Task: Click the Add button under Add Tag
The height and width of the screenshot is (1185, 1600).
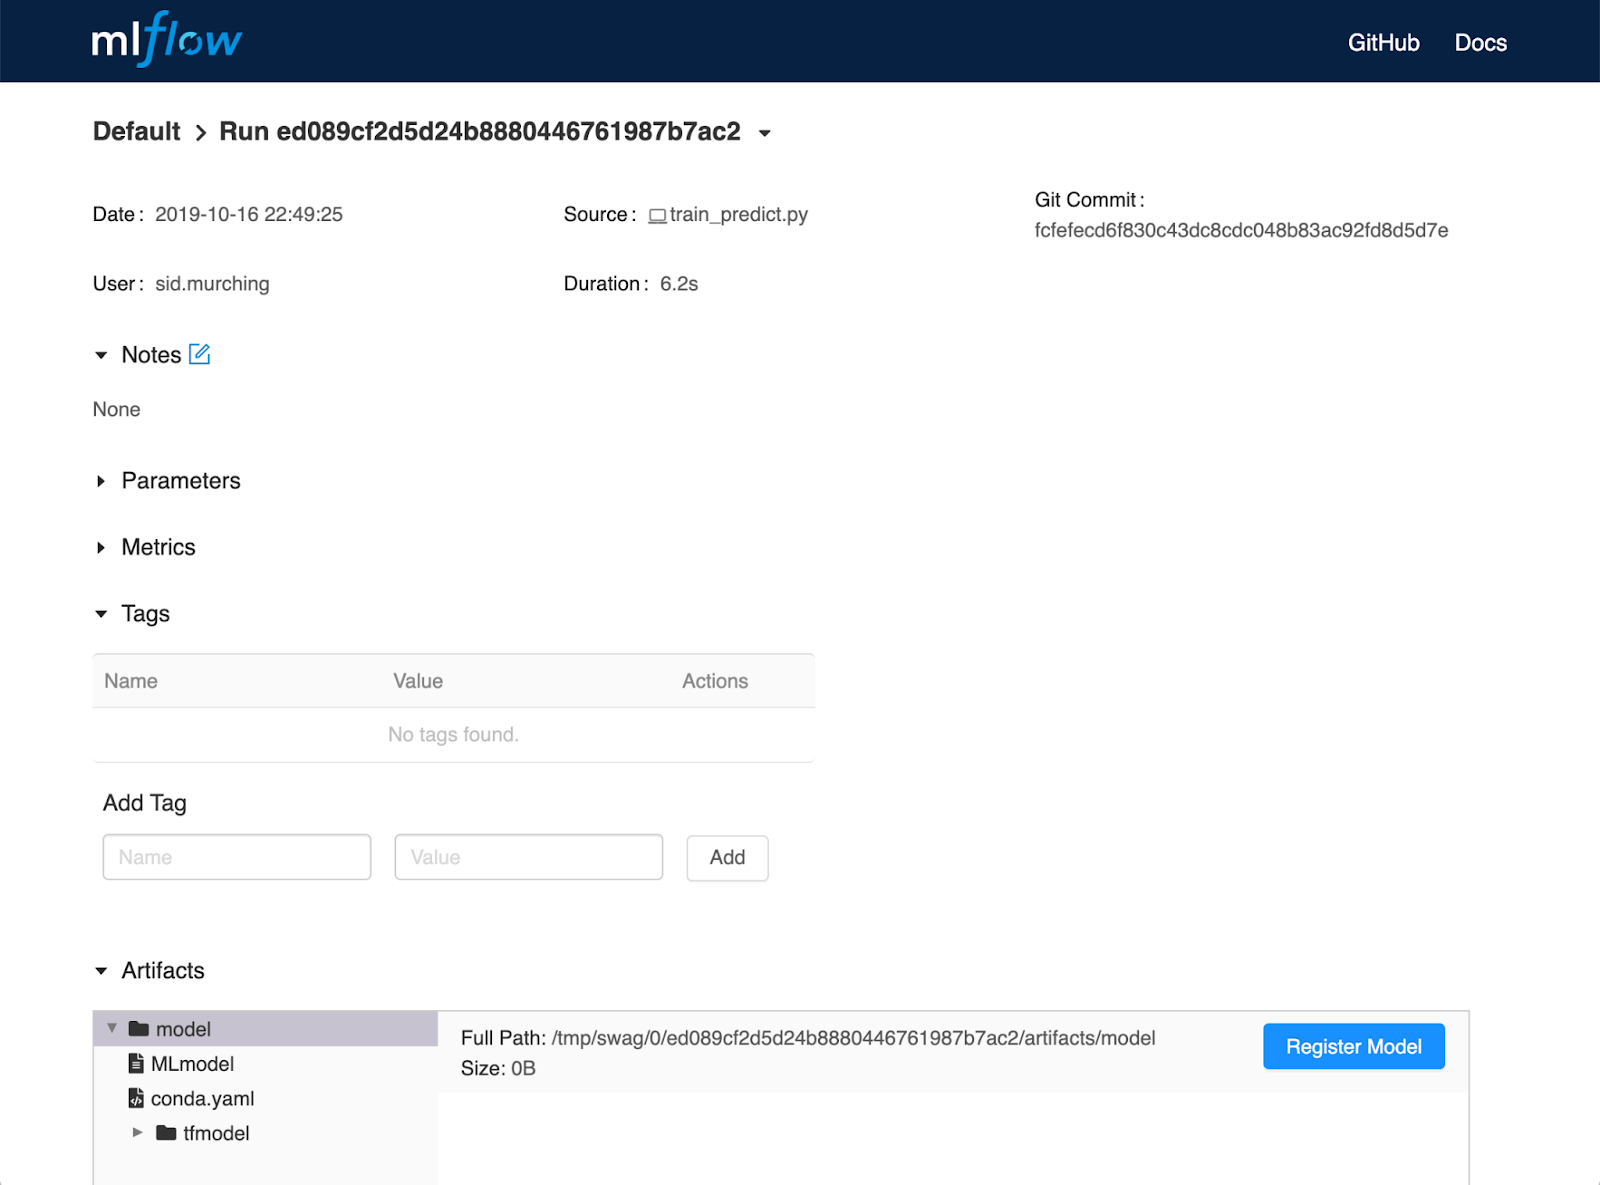Action: tap(727, 857)
